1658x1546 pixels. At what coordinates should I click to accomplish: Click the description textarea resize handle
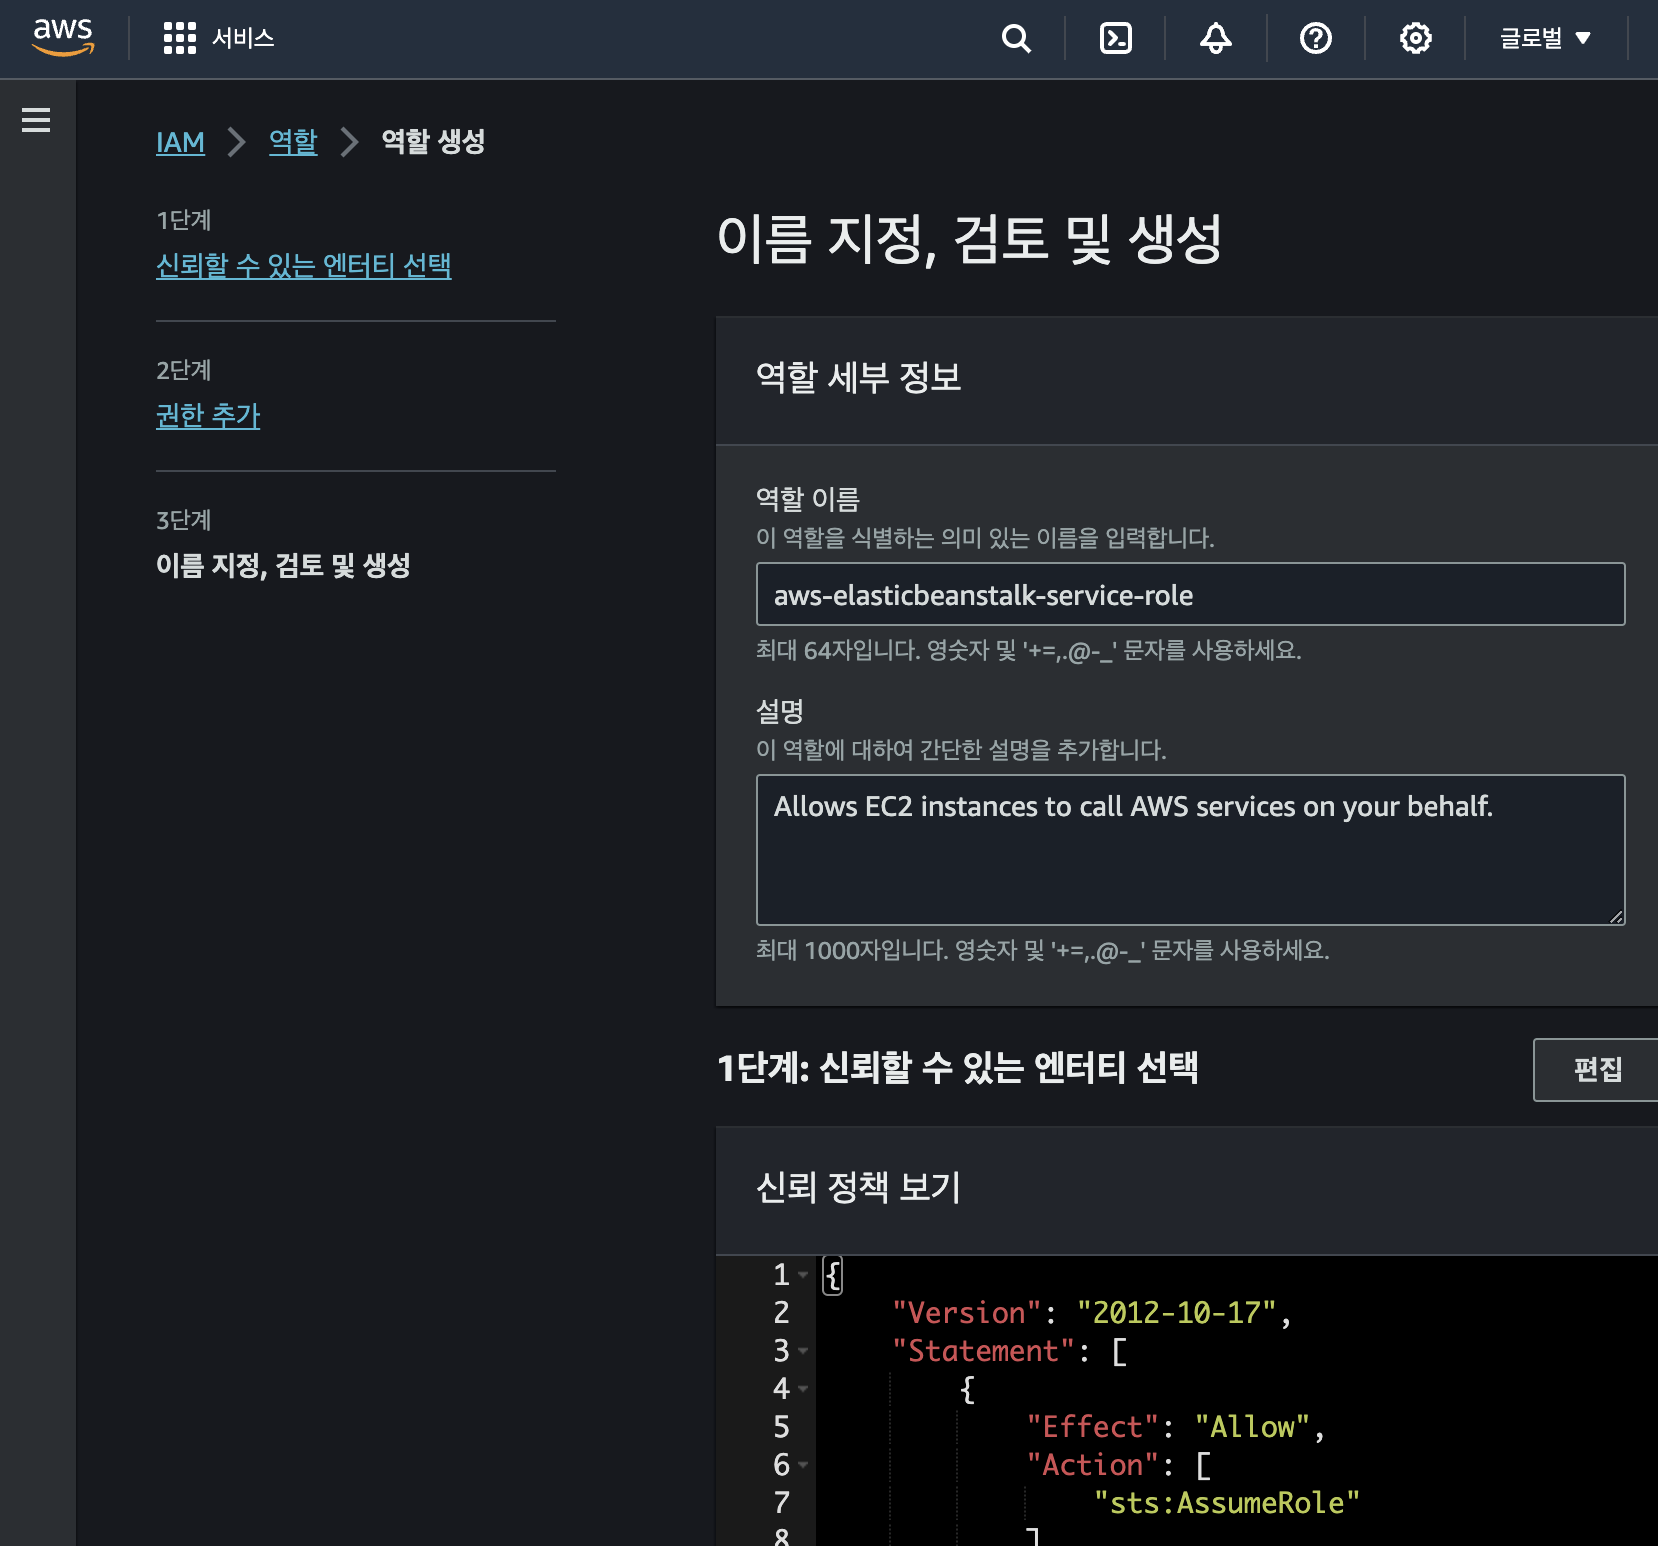click(1616, 916)
